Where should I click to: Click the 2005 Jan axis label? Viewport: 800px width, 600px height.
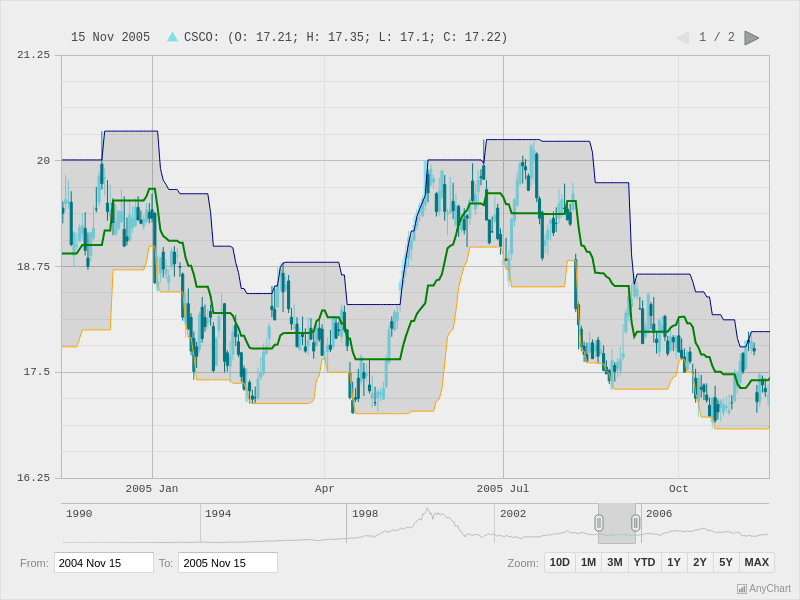click(x=152, y=489)
